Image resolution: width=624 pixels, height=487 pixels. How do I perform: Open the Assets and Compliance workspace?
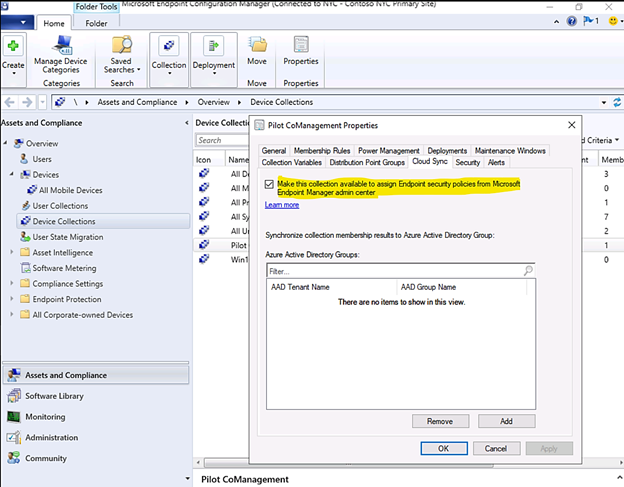coord(96,375)
